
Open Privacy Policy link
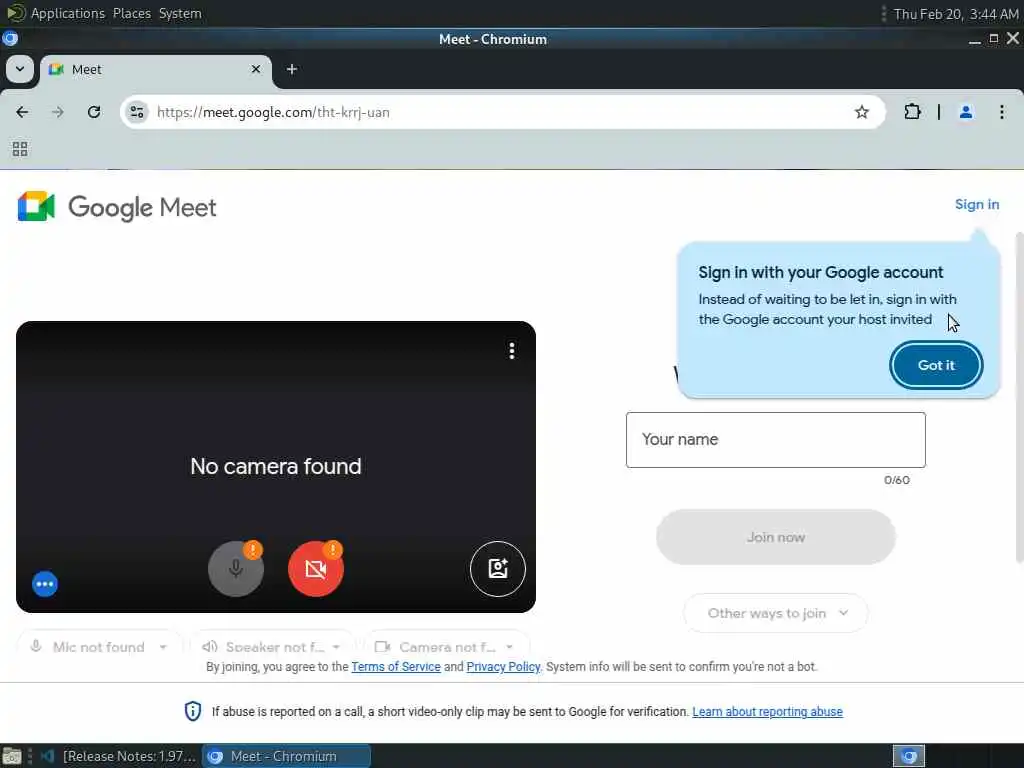click(503, 667)
